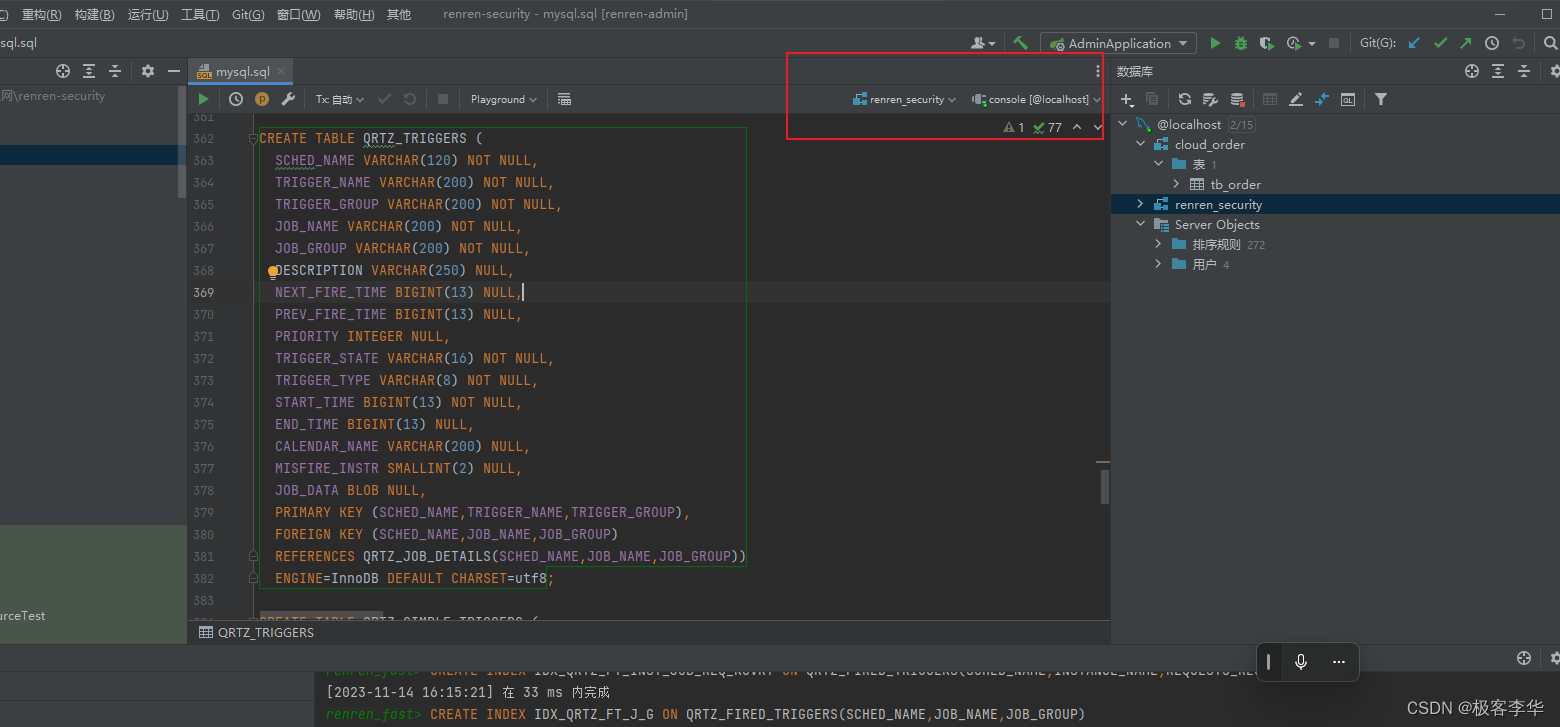The height and width of the screenshot is (727, 1560).
Task: Click the editor vertical scrollbar thumb
Action: 1105,487
